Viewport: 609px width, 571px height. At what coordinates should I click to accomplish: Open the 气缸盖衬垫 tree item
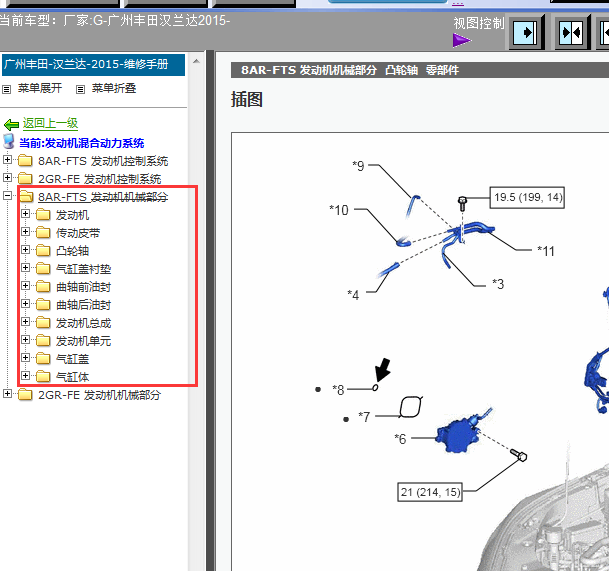point(84,269)
